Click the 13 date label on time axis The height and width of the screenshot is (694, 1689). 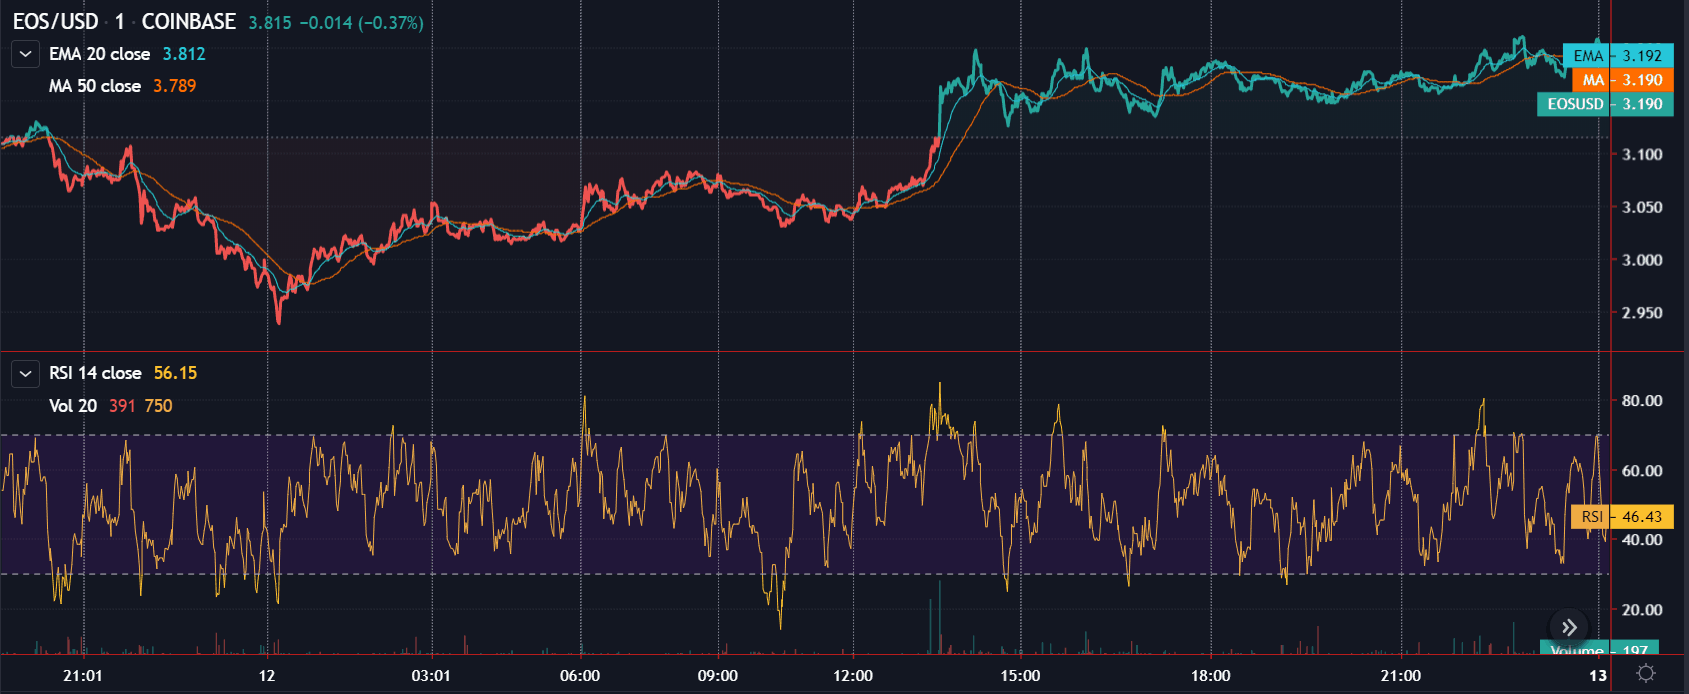(1598, 676)
